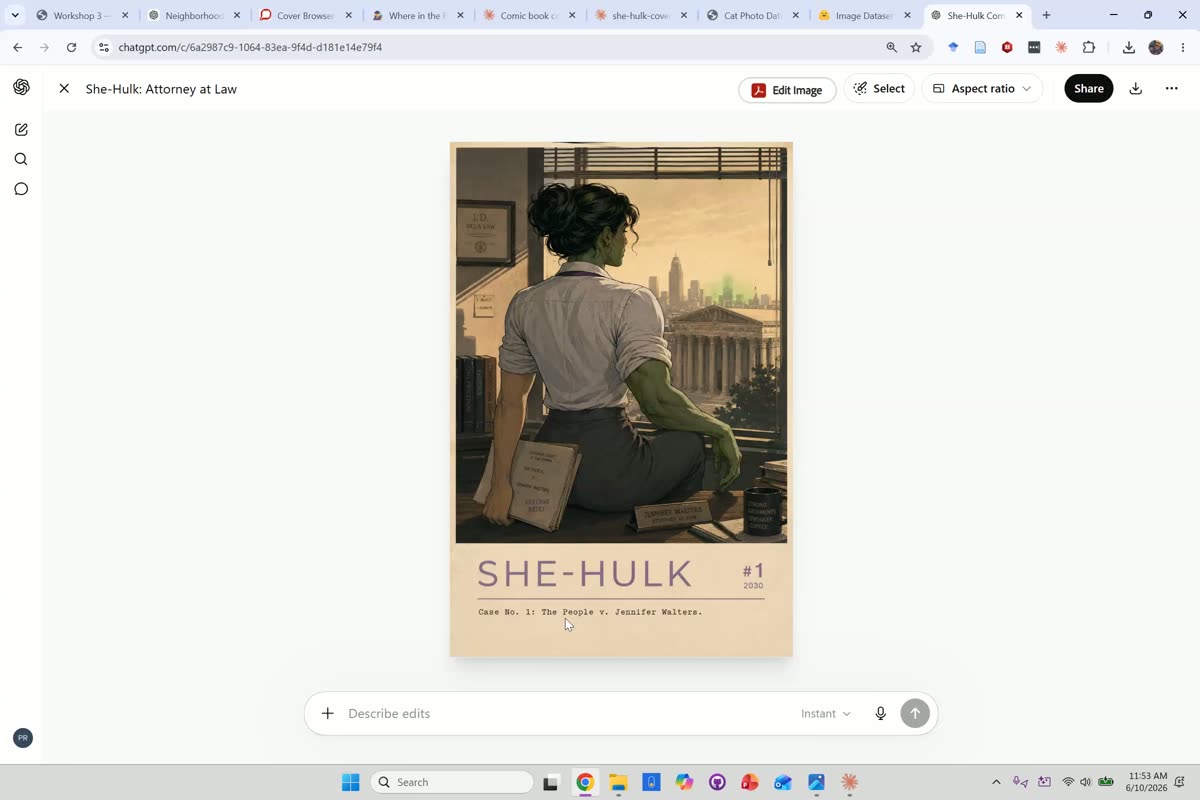
Task: Show hidden system tray icons chevron
Action: [996, 782]
